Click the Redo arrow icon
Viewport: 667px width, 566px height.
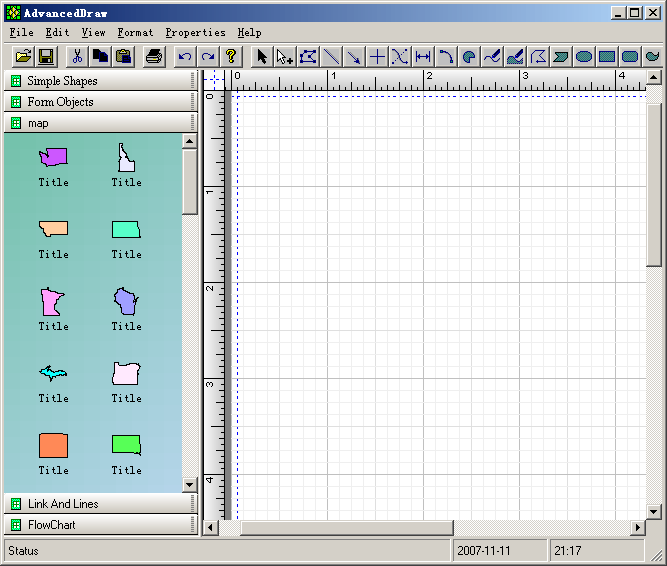tap(208, 57)
